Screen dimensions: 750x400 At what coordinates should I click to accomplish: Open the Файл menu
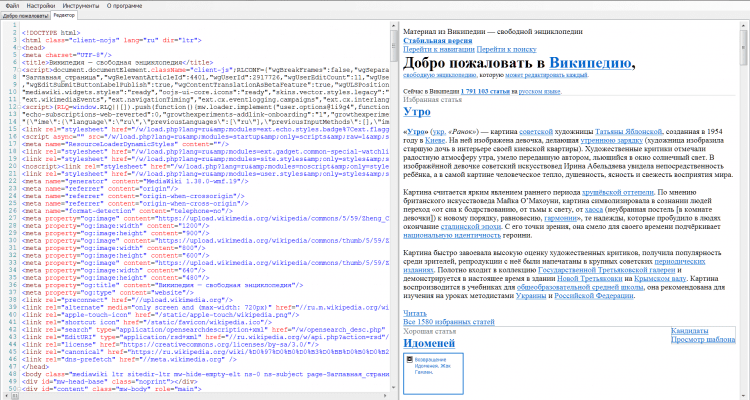[12, 6]
